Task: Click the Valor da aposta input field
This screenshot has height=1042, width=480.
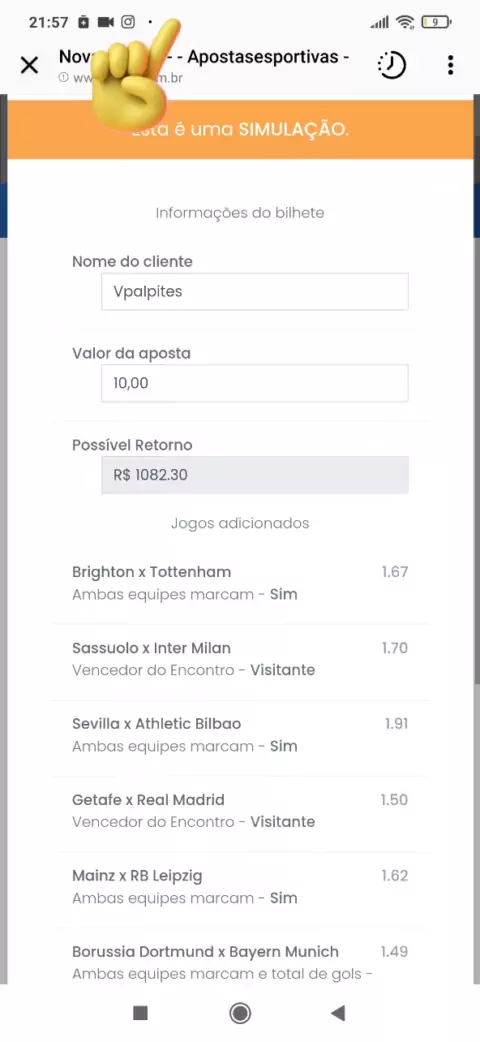Action: (255, 383)
